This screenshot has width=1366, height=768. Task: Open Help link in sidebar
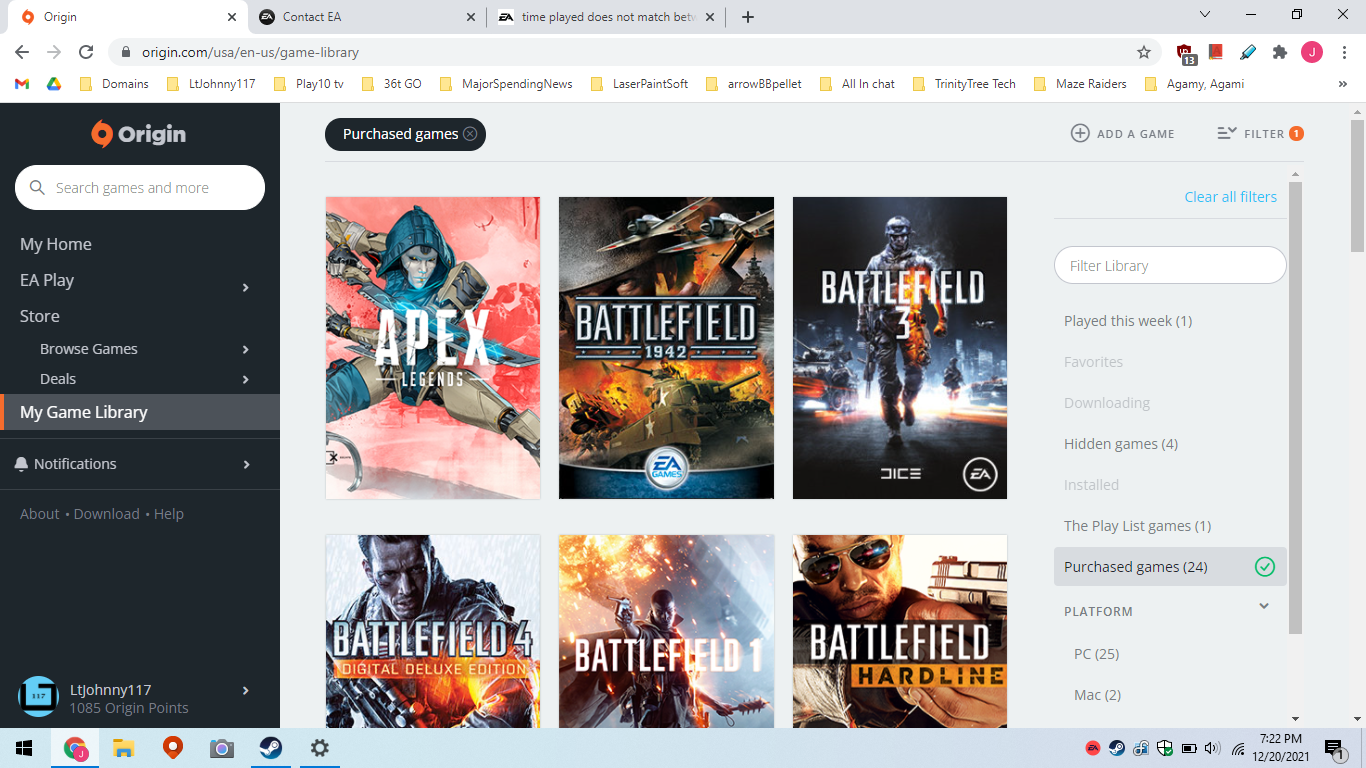pyautogui.click(x=169, y=514)
